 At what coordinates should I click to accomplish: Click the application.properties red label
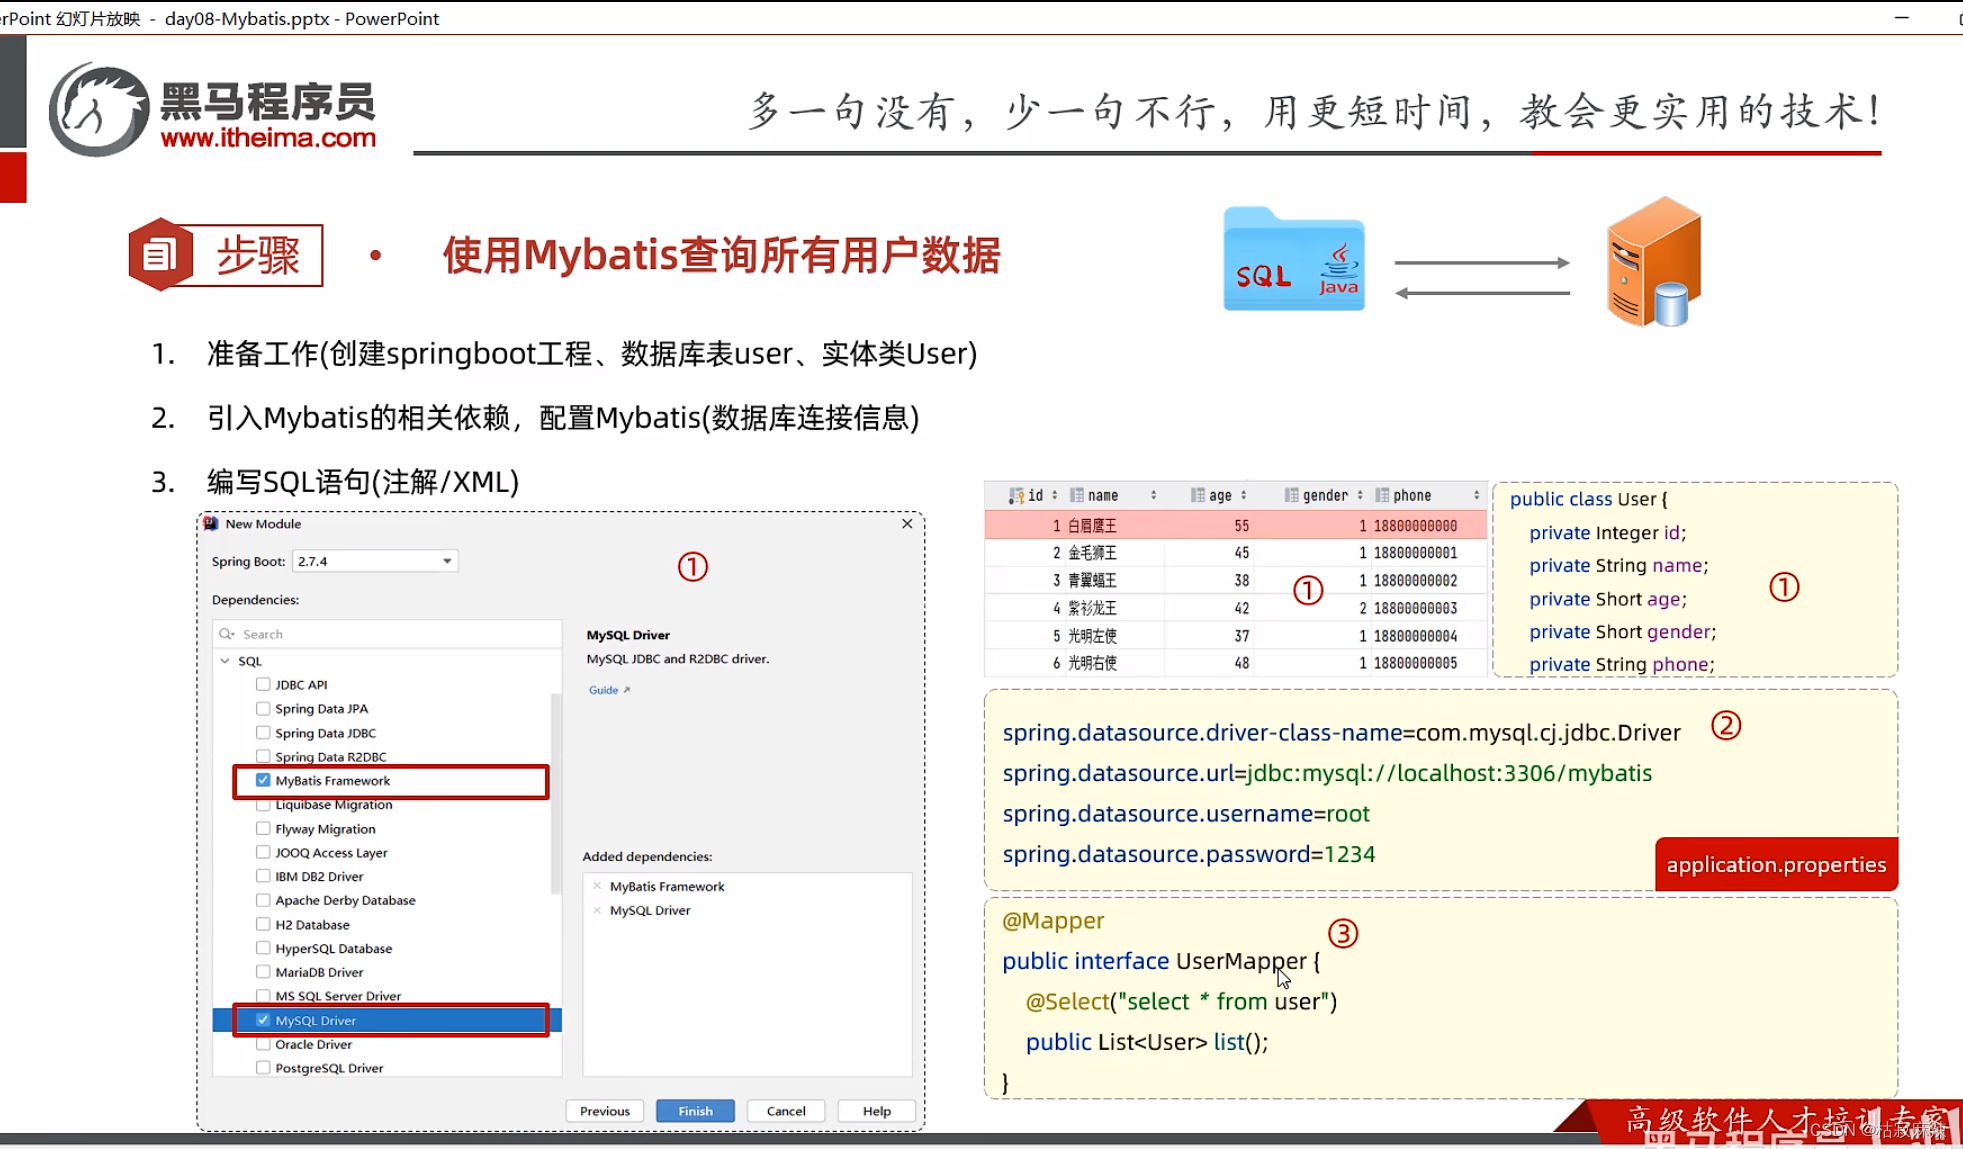1776,864
